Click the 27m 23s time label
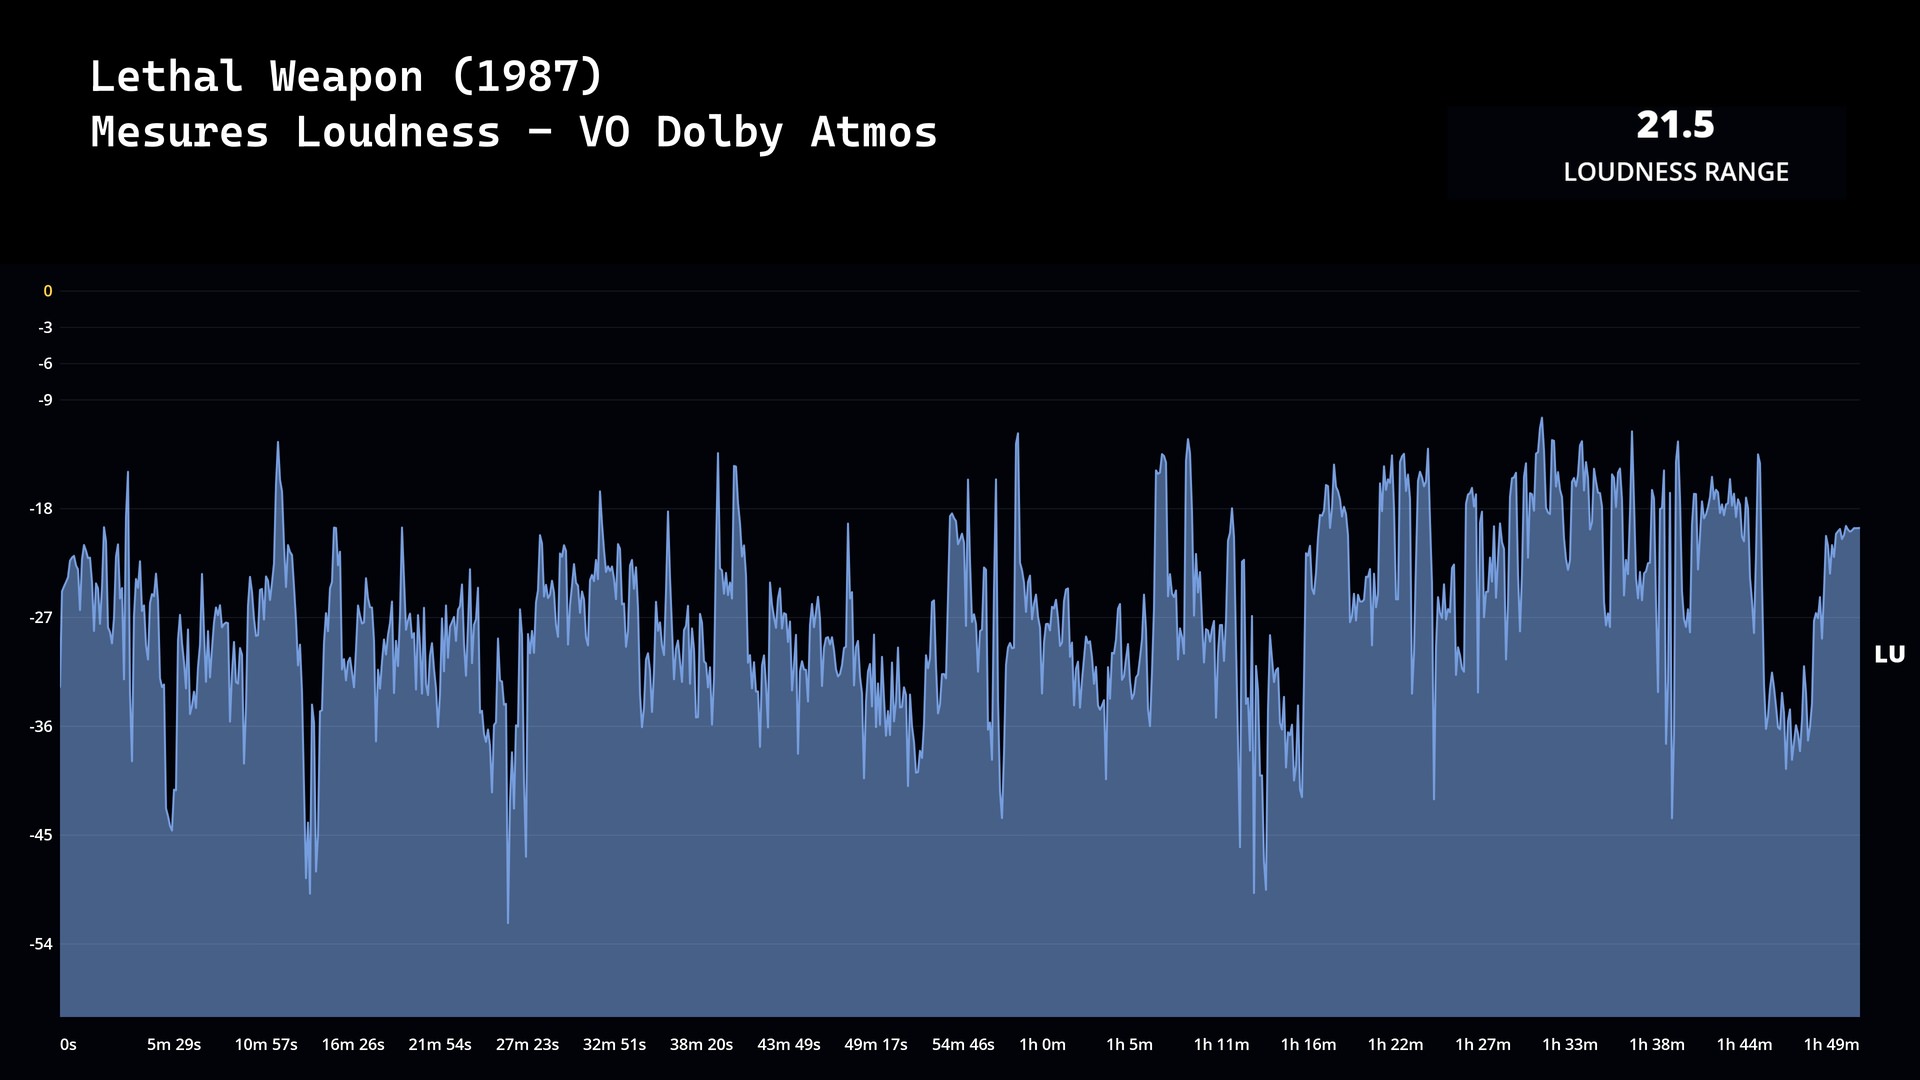The width and height of the screenshot is (1920, 1080). [x=527, y=1044]
